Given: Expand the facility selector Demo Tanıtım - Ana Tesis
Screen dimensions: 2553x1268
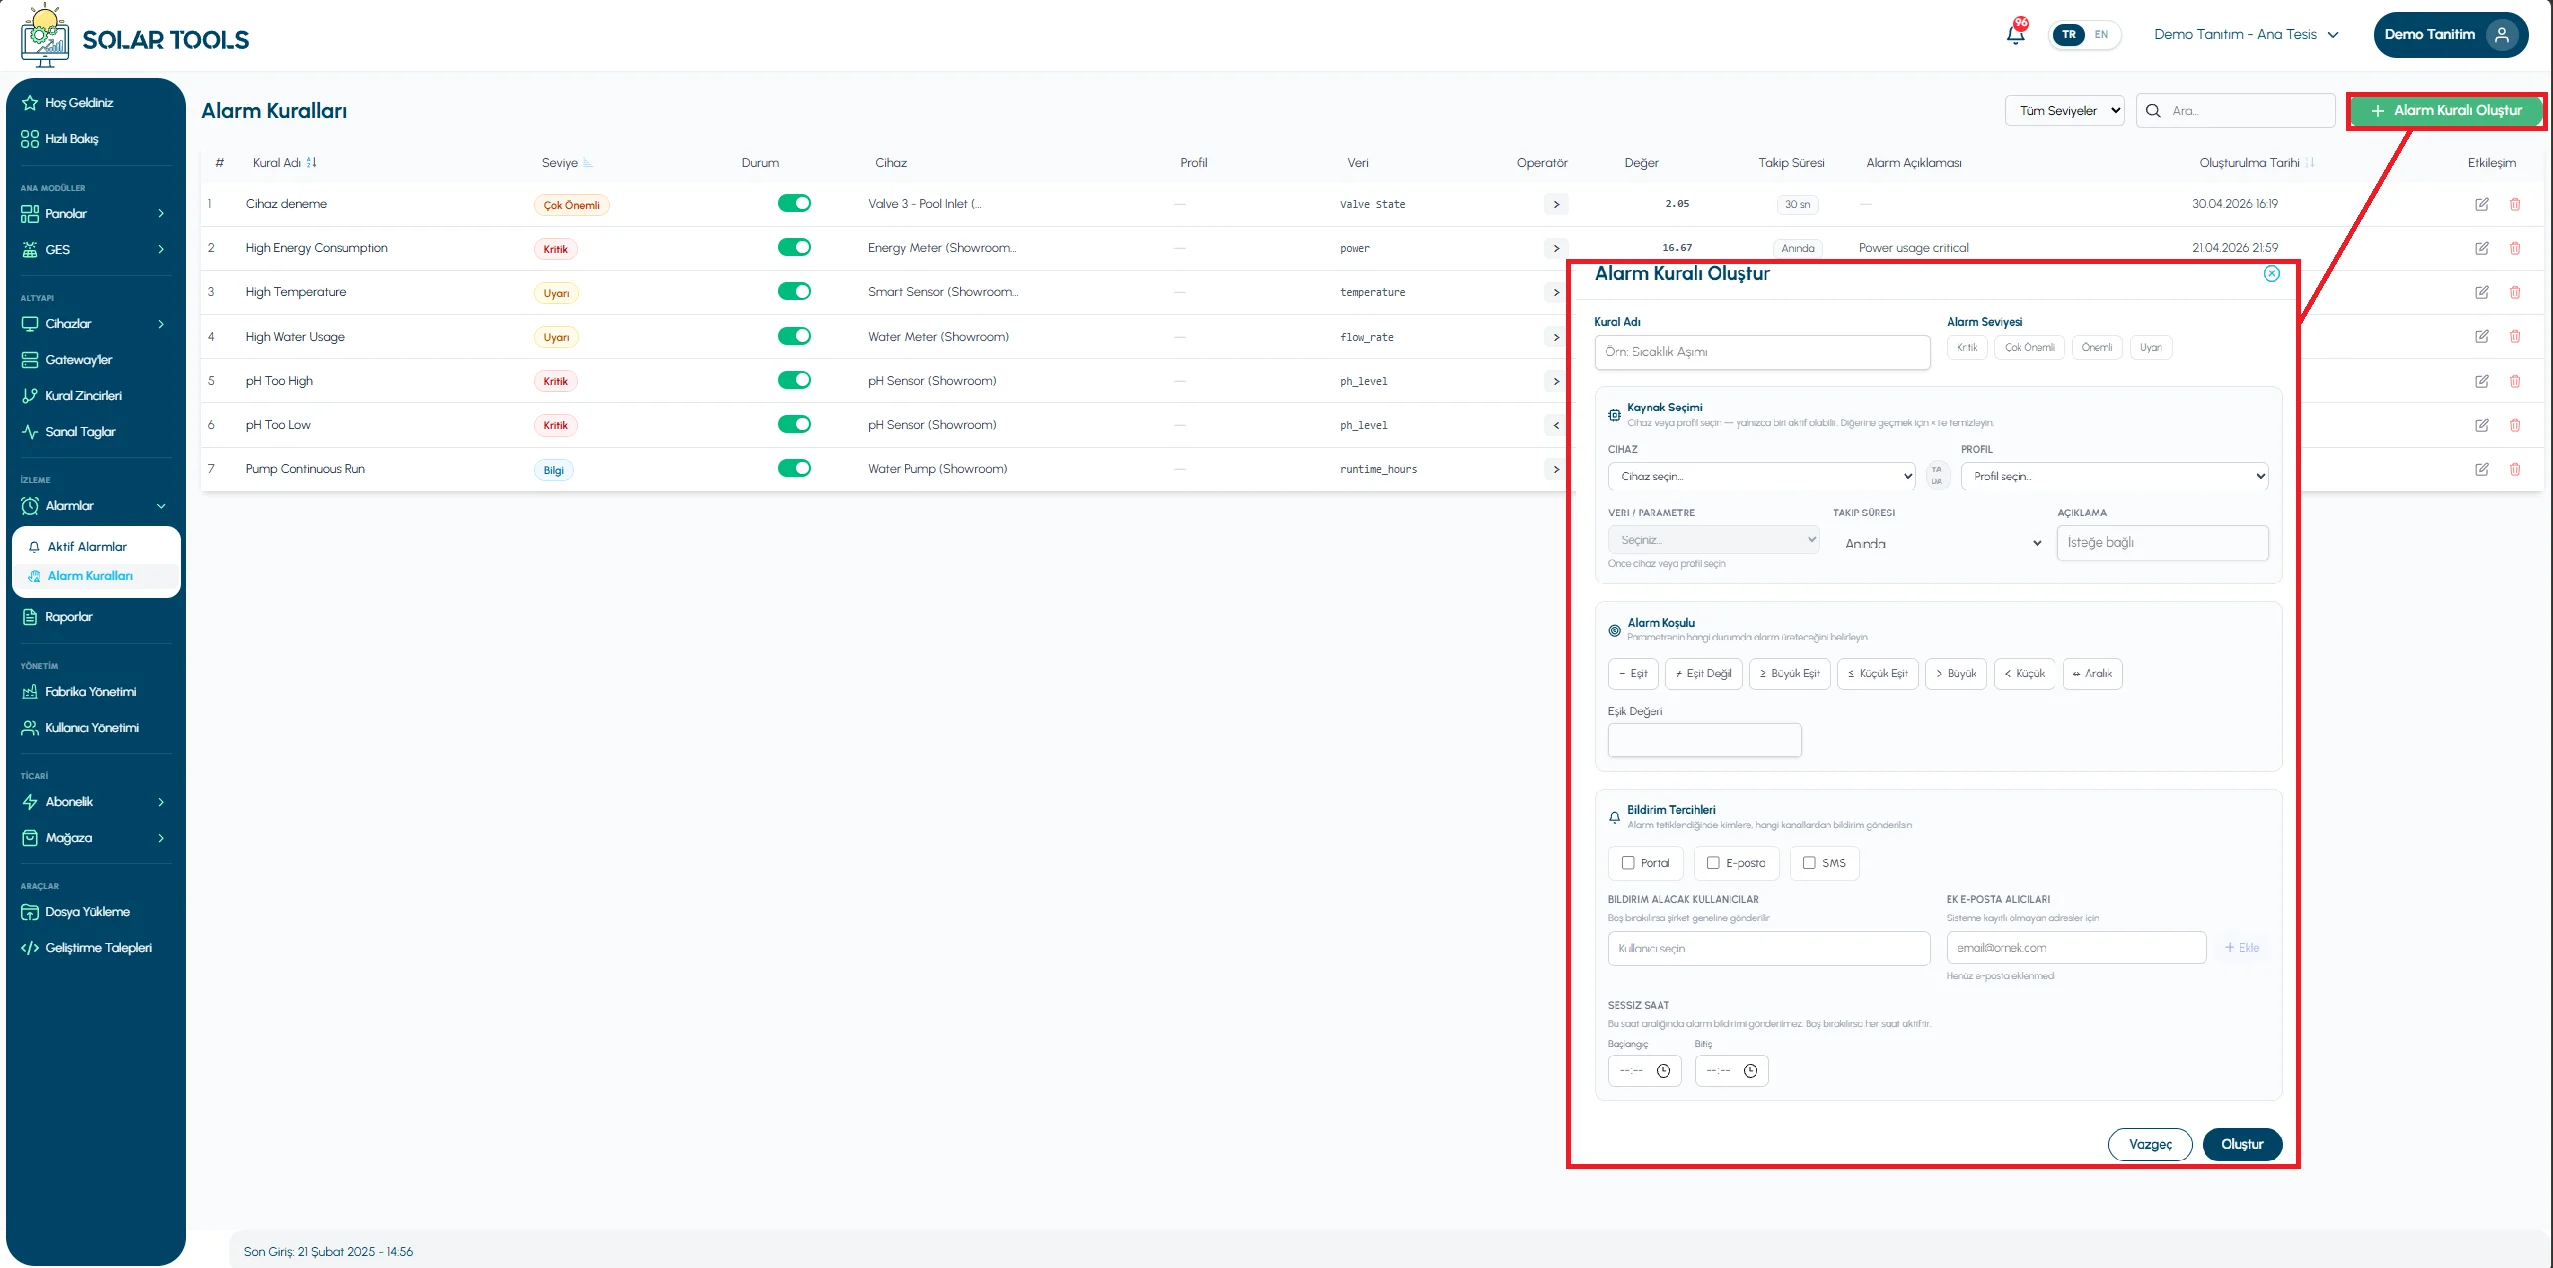Looking at the screenshot, I should [2246, 34].
